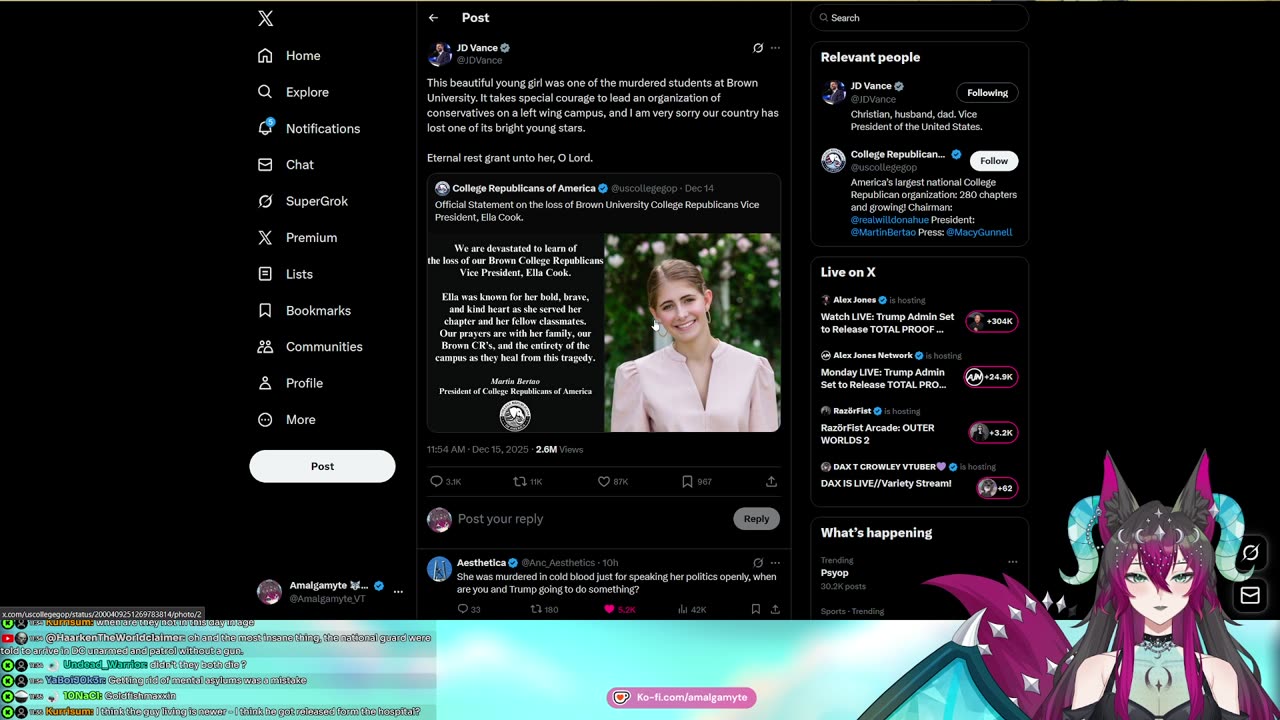Click the Lists icon

coord(265,274)
